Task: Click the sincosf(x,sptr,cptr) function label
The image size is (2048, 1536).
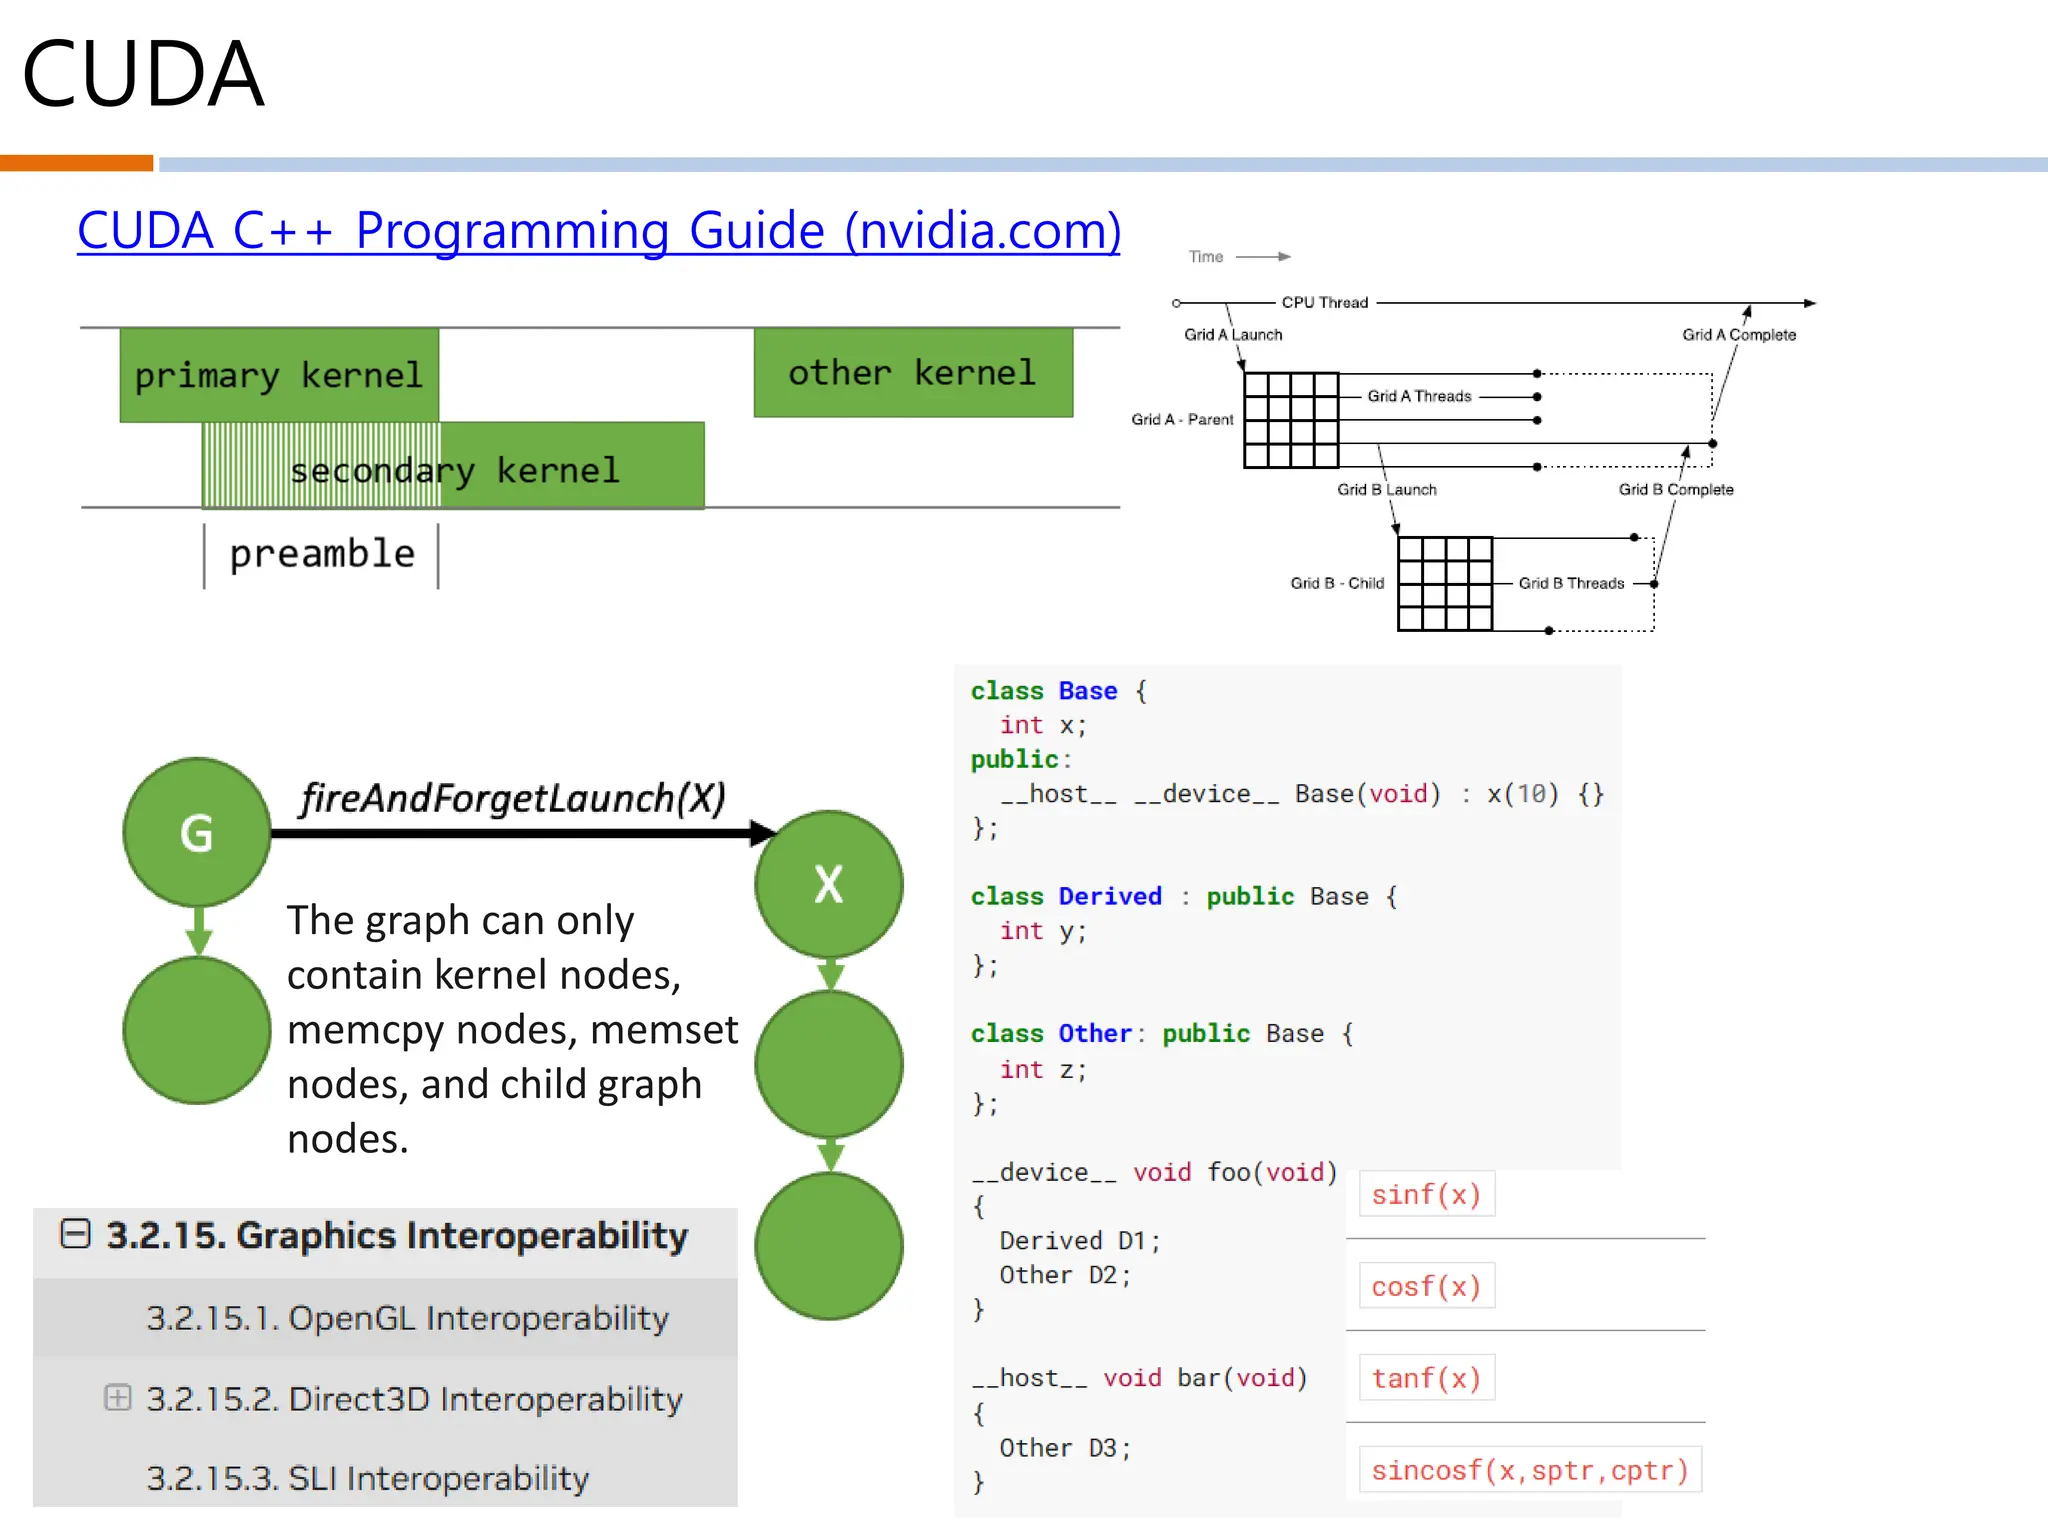Action: coord(1530,1470)
